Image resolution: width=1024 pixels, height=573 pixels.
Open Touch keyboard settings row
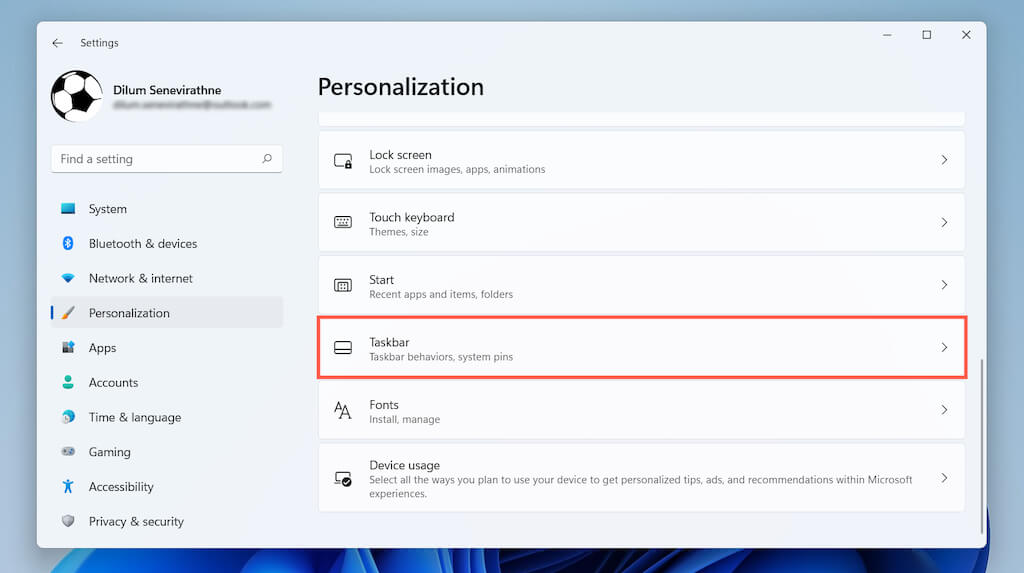click(641, 222)
